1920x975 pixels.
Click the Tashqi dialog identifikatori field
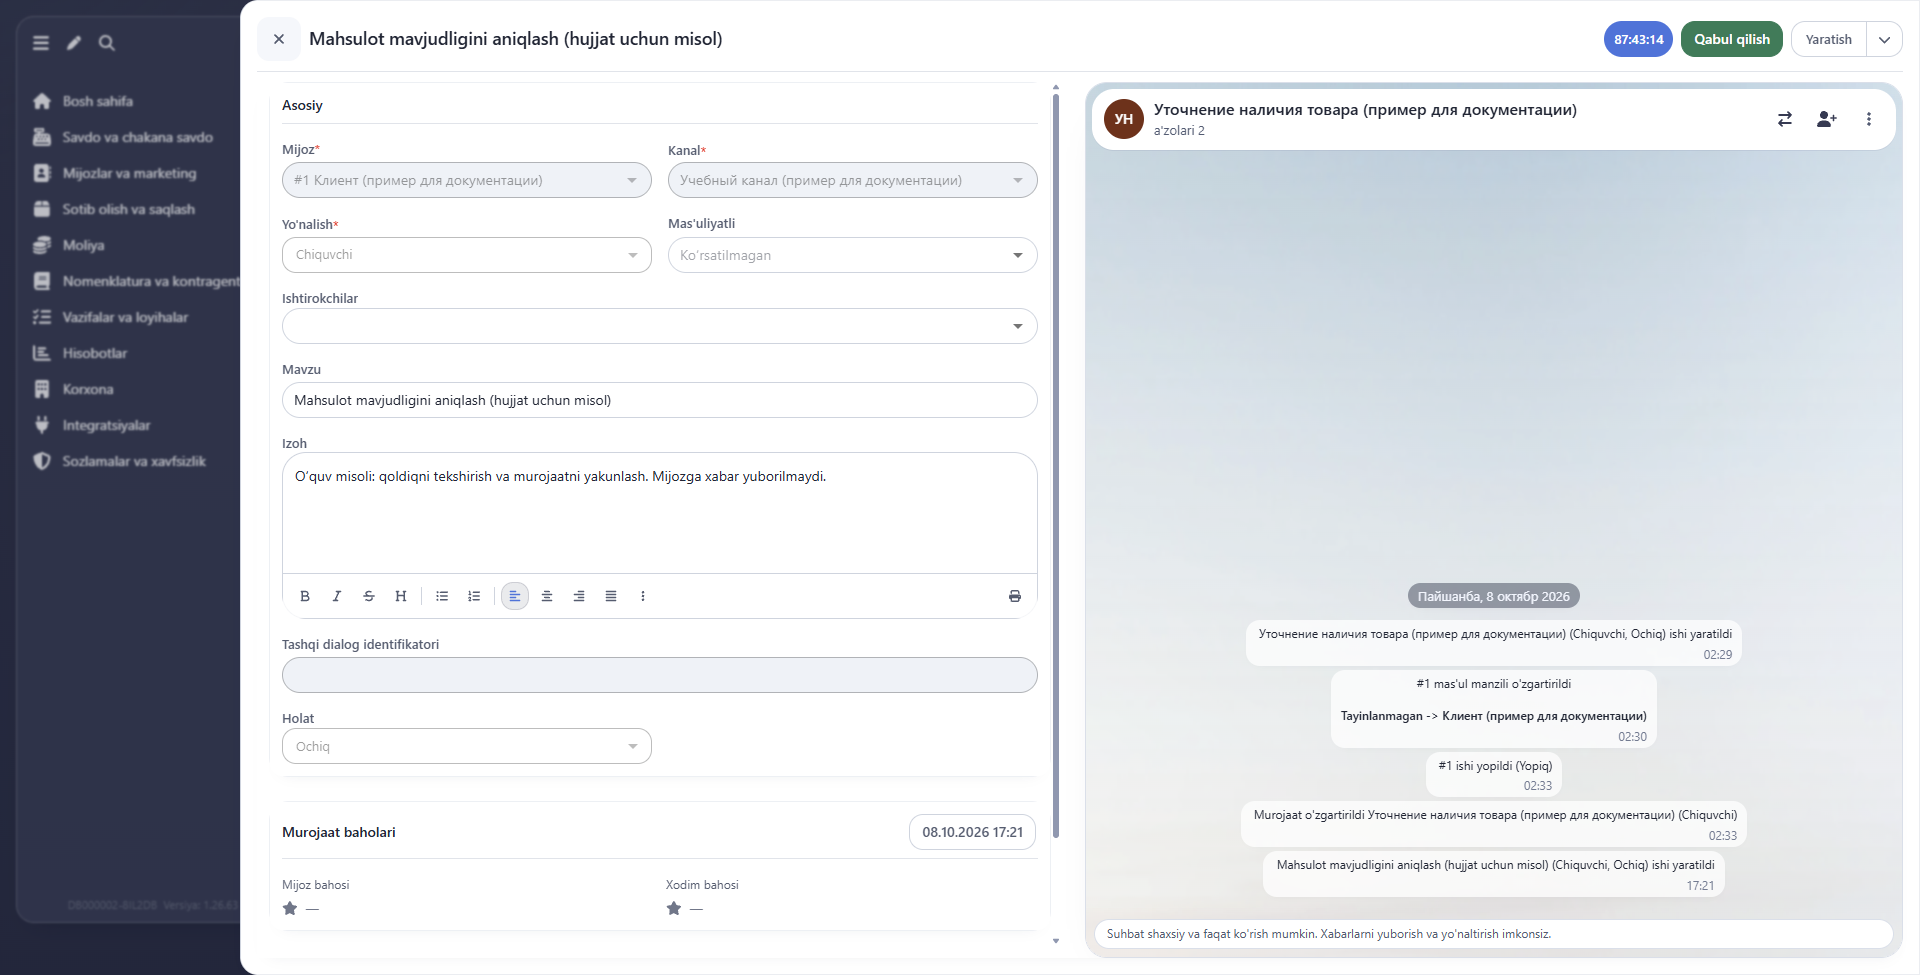click(x=660, y=675)
